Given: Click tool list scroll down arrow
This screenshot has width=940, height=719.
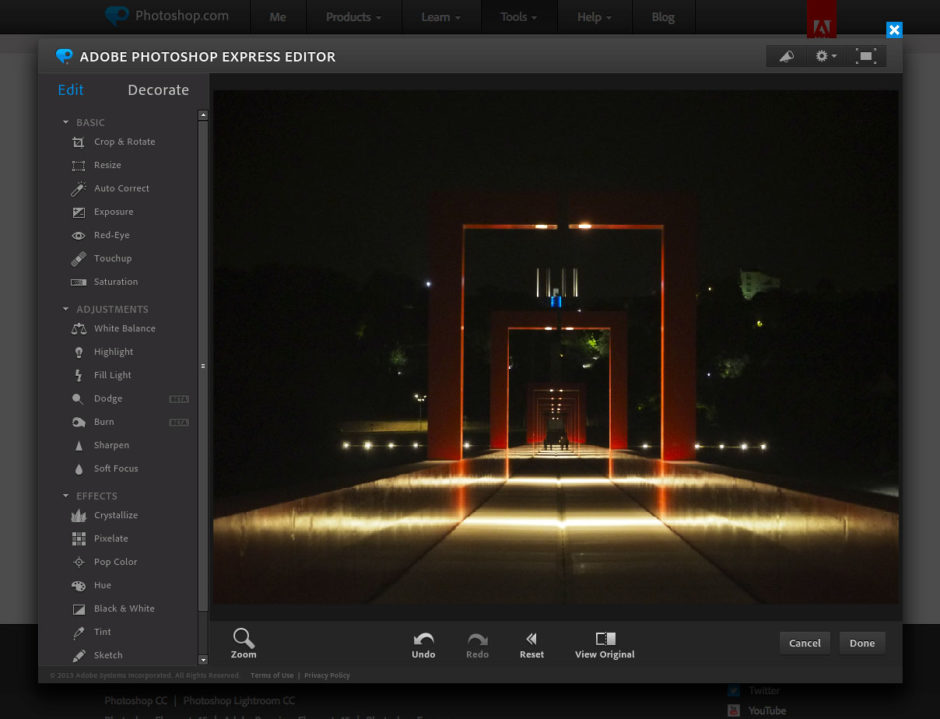Looking at the screenshot, I should tap(203, 660).
